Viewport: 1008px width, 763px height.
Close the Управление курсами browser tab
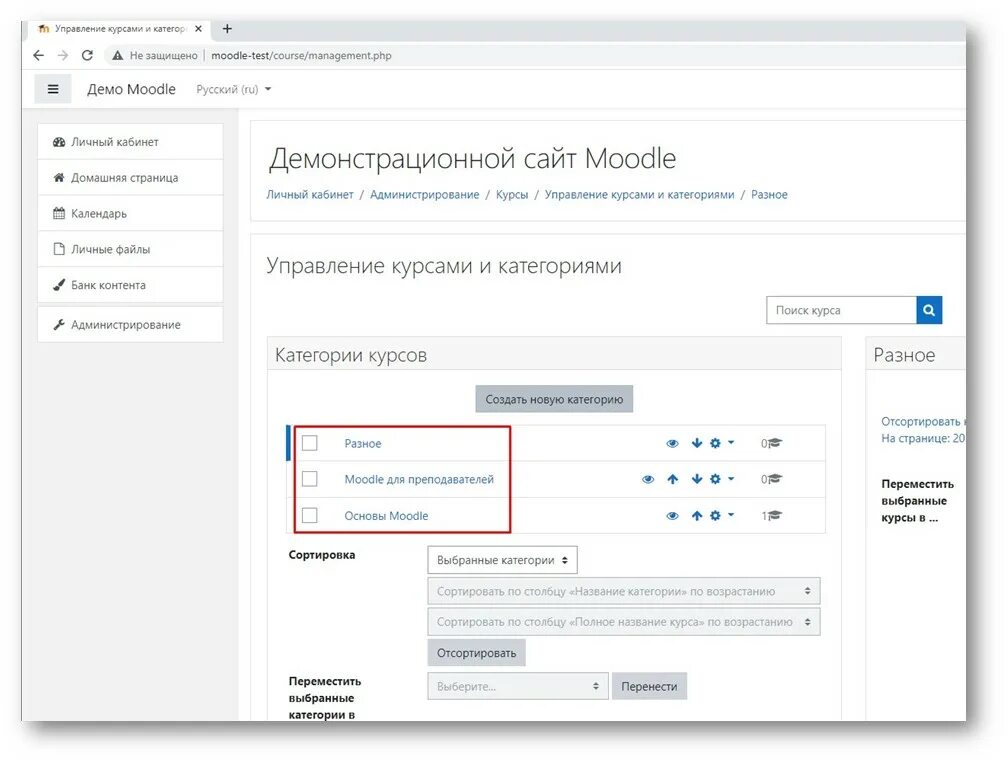[198, 28]
